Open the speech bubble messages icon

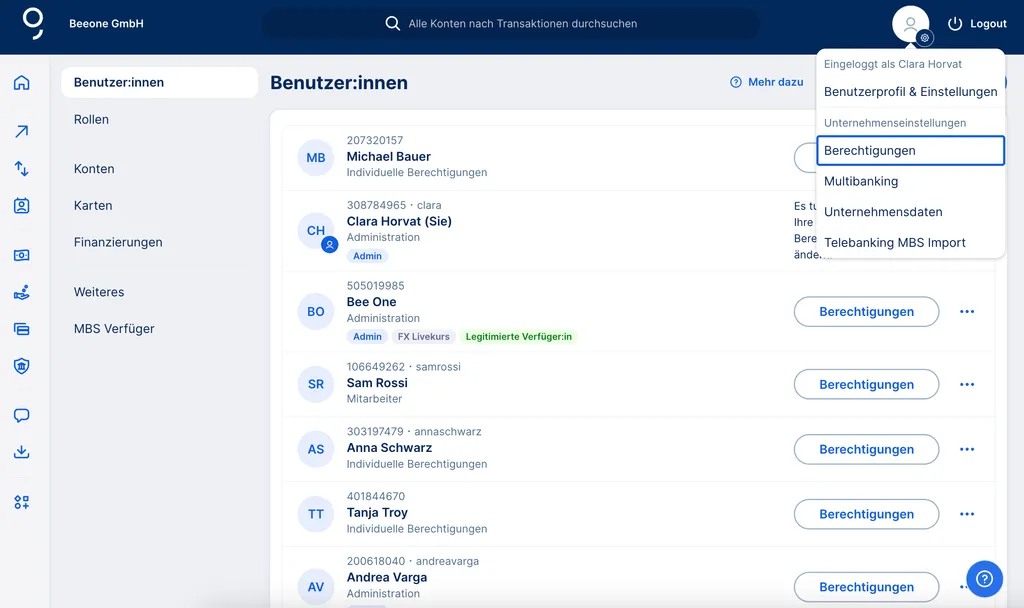click(x=21, y=415)
